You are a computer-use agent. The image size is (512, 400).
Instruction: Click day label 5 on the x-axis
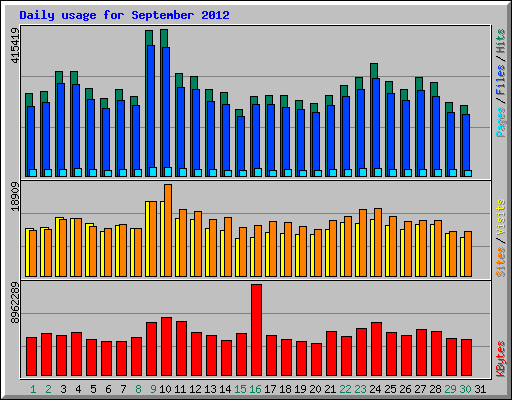[93, 389]
